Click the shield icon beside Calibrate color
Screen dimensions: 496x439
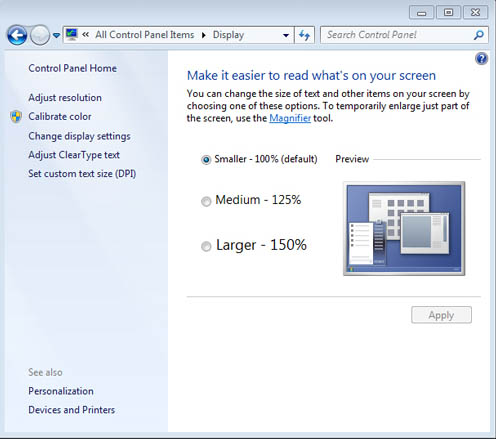16,117
